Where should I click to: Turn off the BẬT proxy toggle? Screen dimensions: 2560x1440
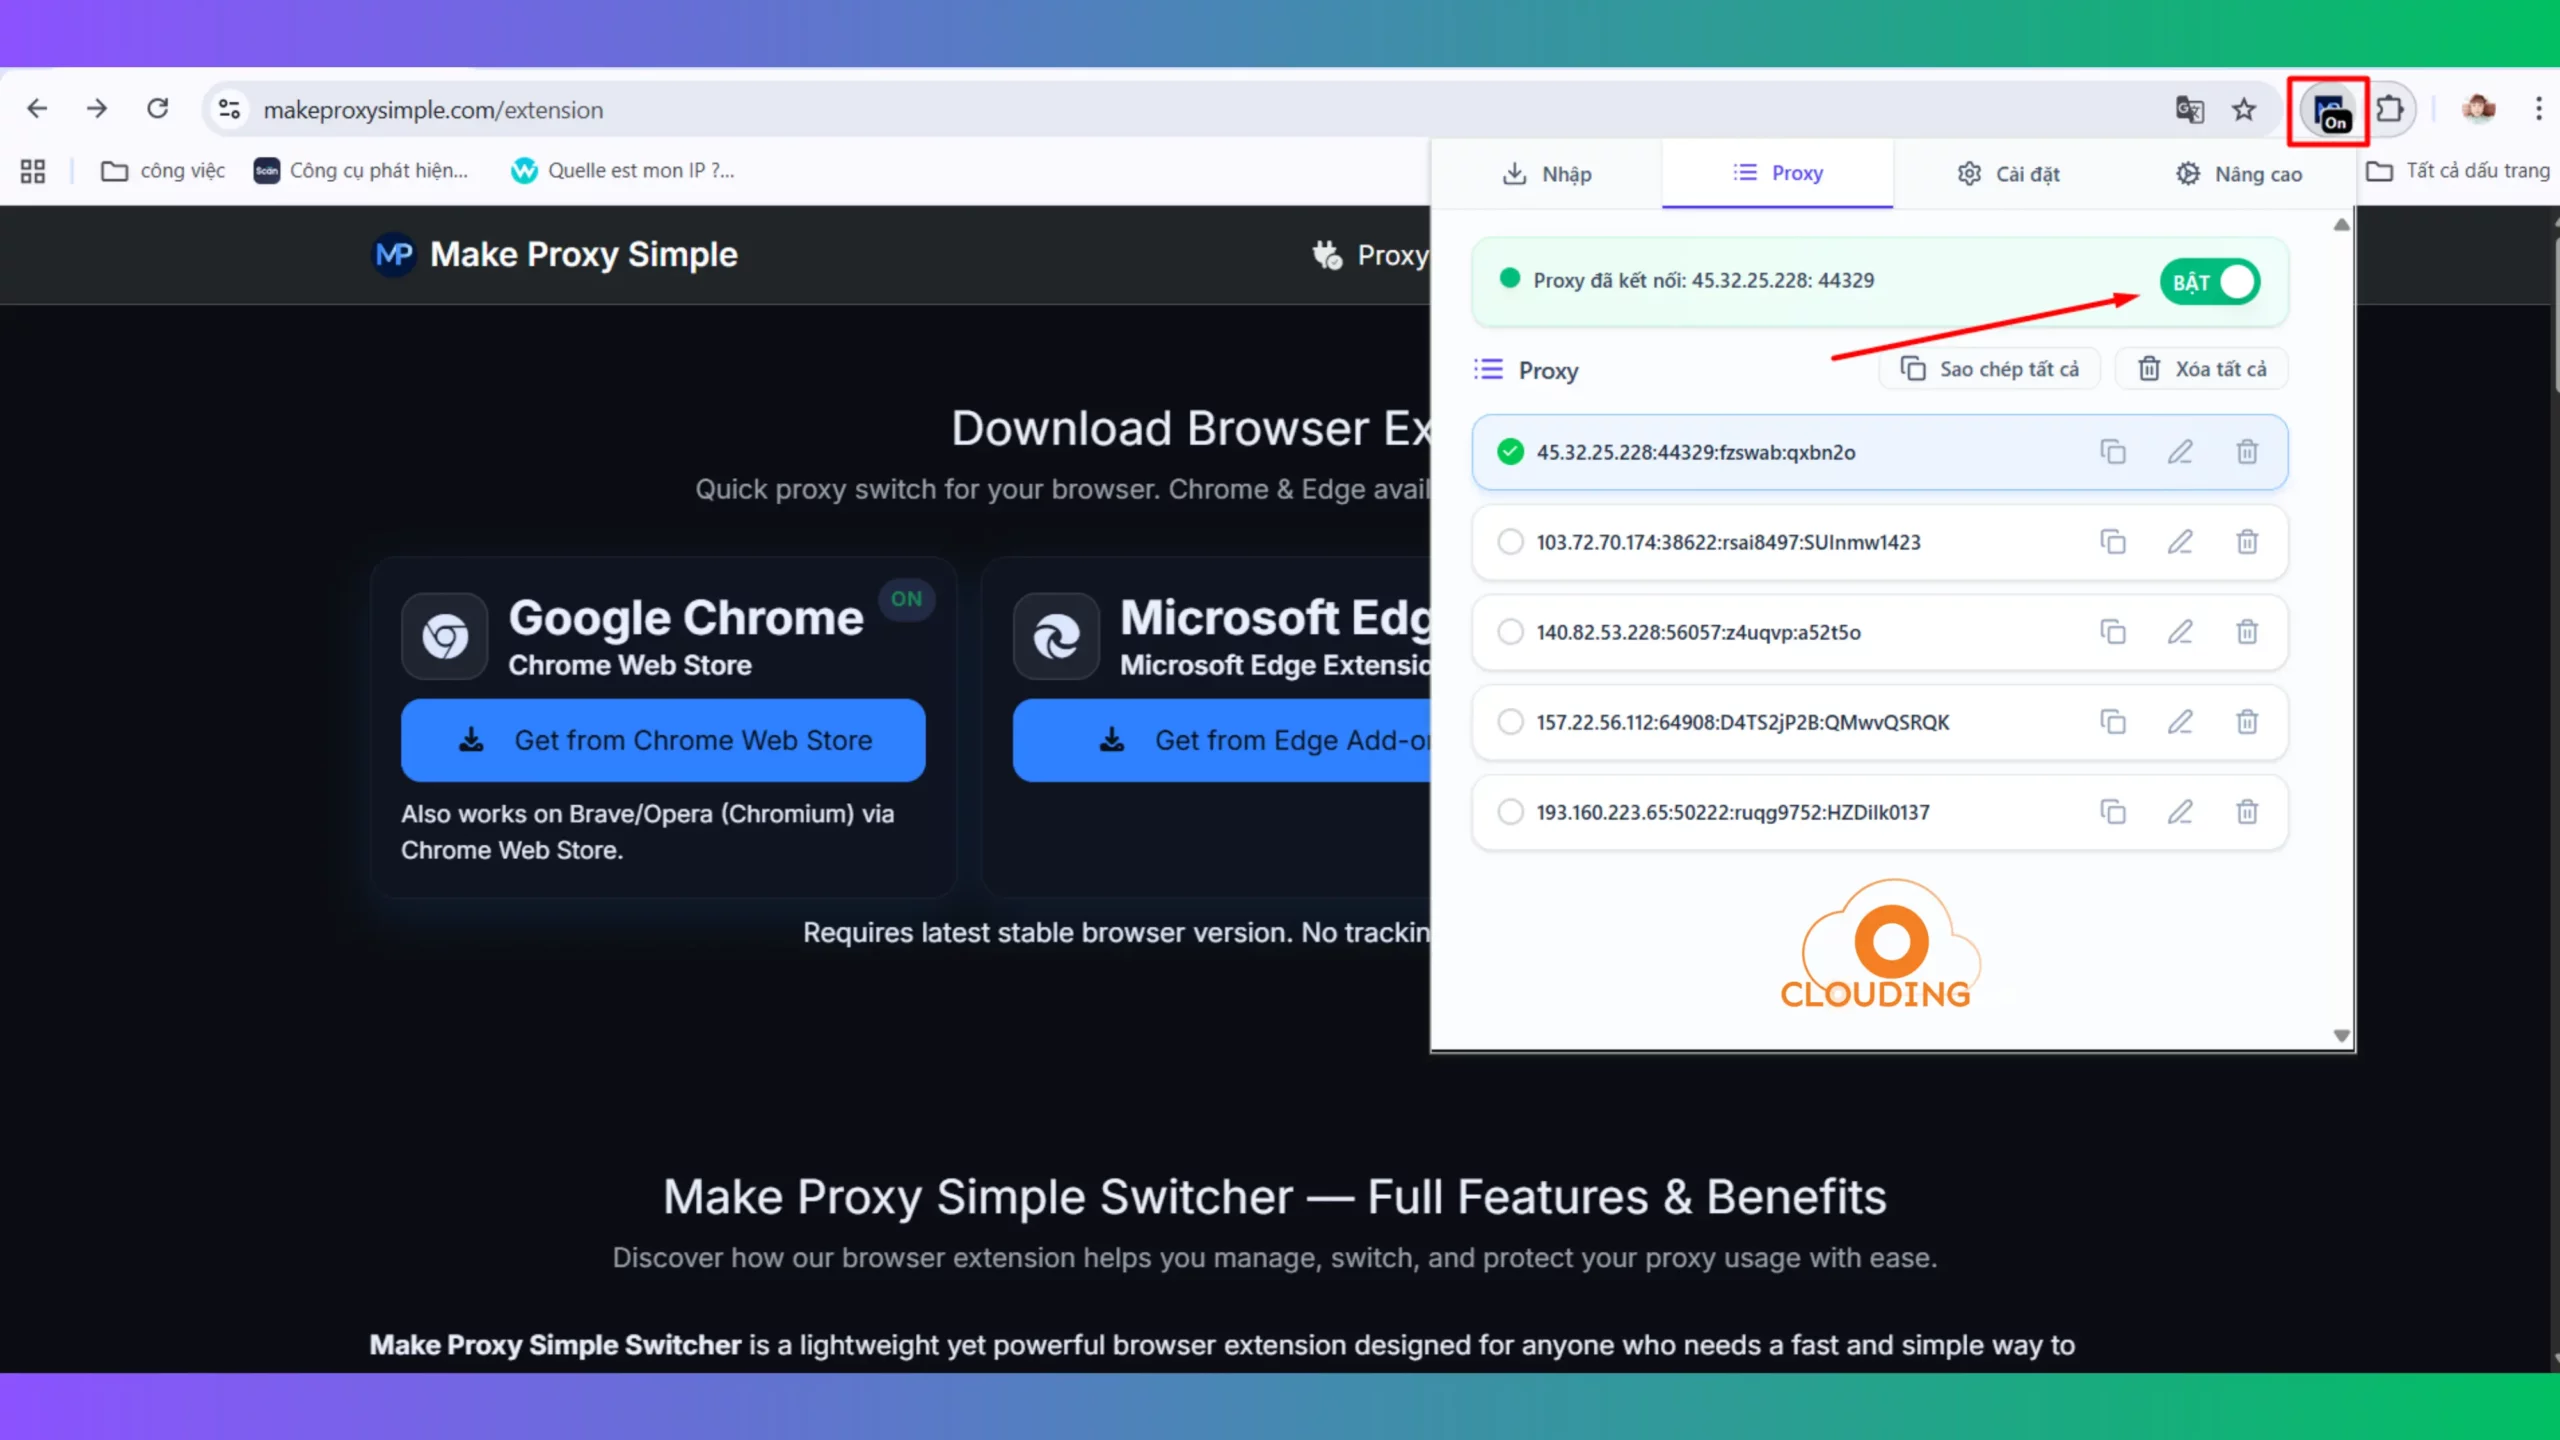[2210, 282]
